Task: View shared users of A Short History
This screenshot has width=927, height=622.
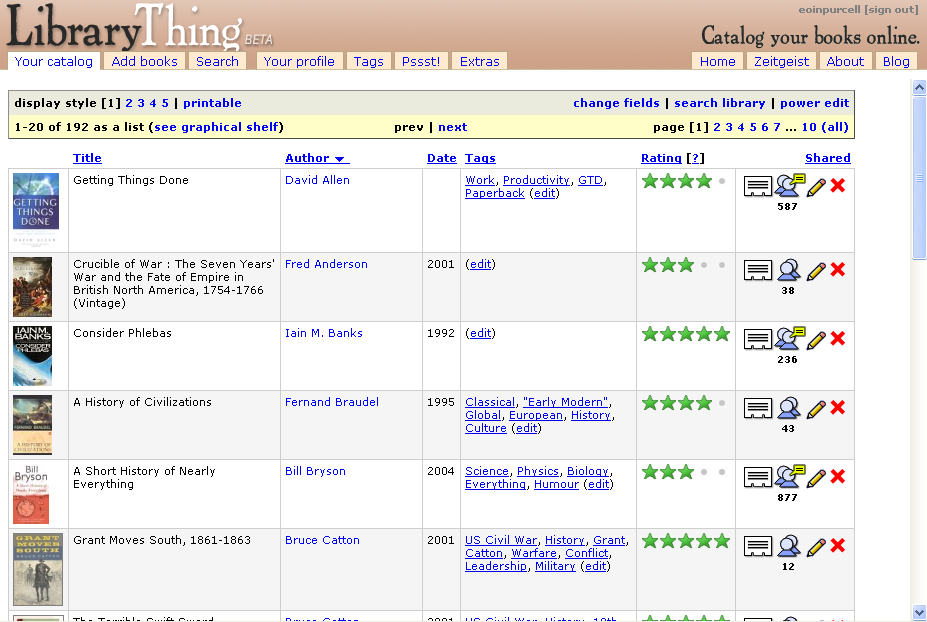Action: [790, 476]
